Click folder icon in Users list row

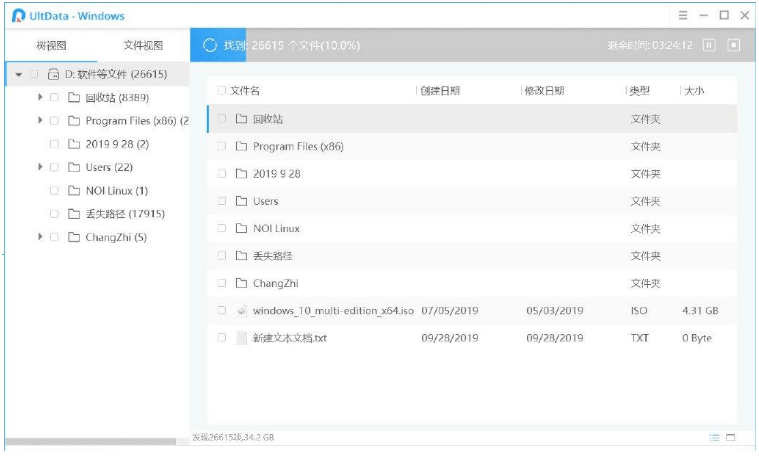point(241,201)
